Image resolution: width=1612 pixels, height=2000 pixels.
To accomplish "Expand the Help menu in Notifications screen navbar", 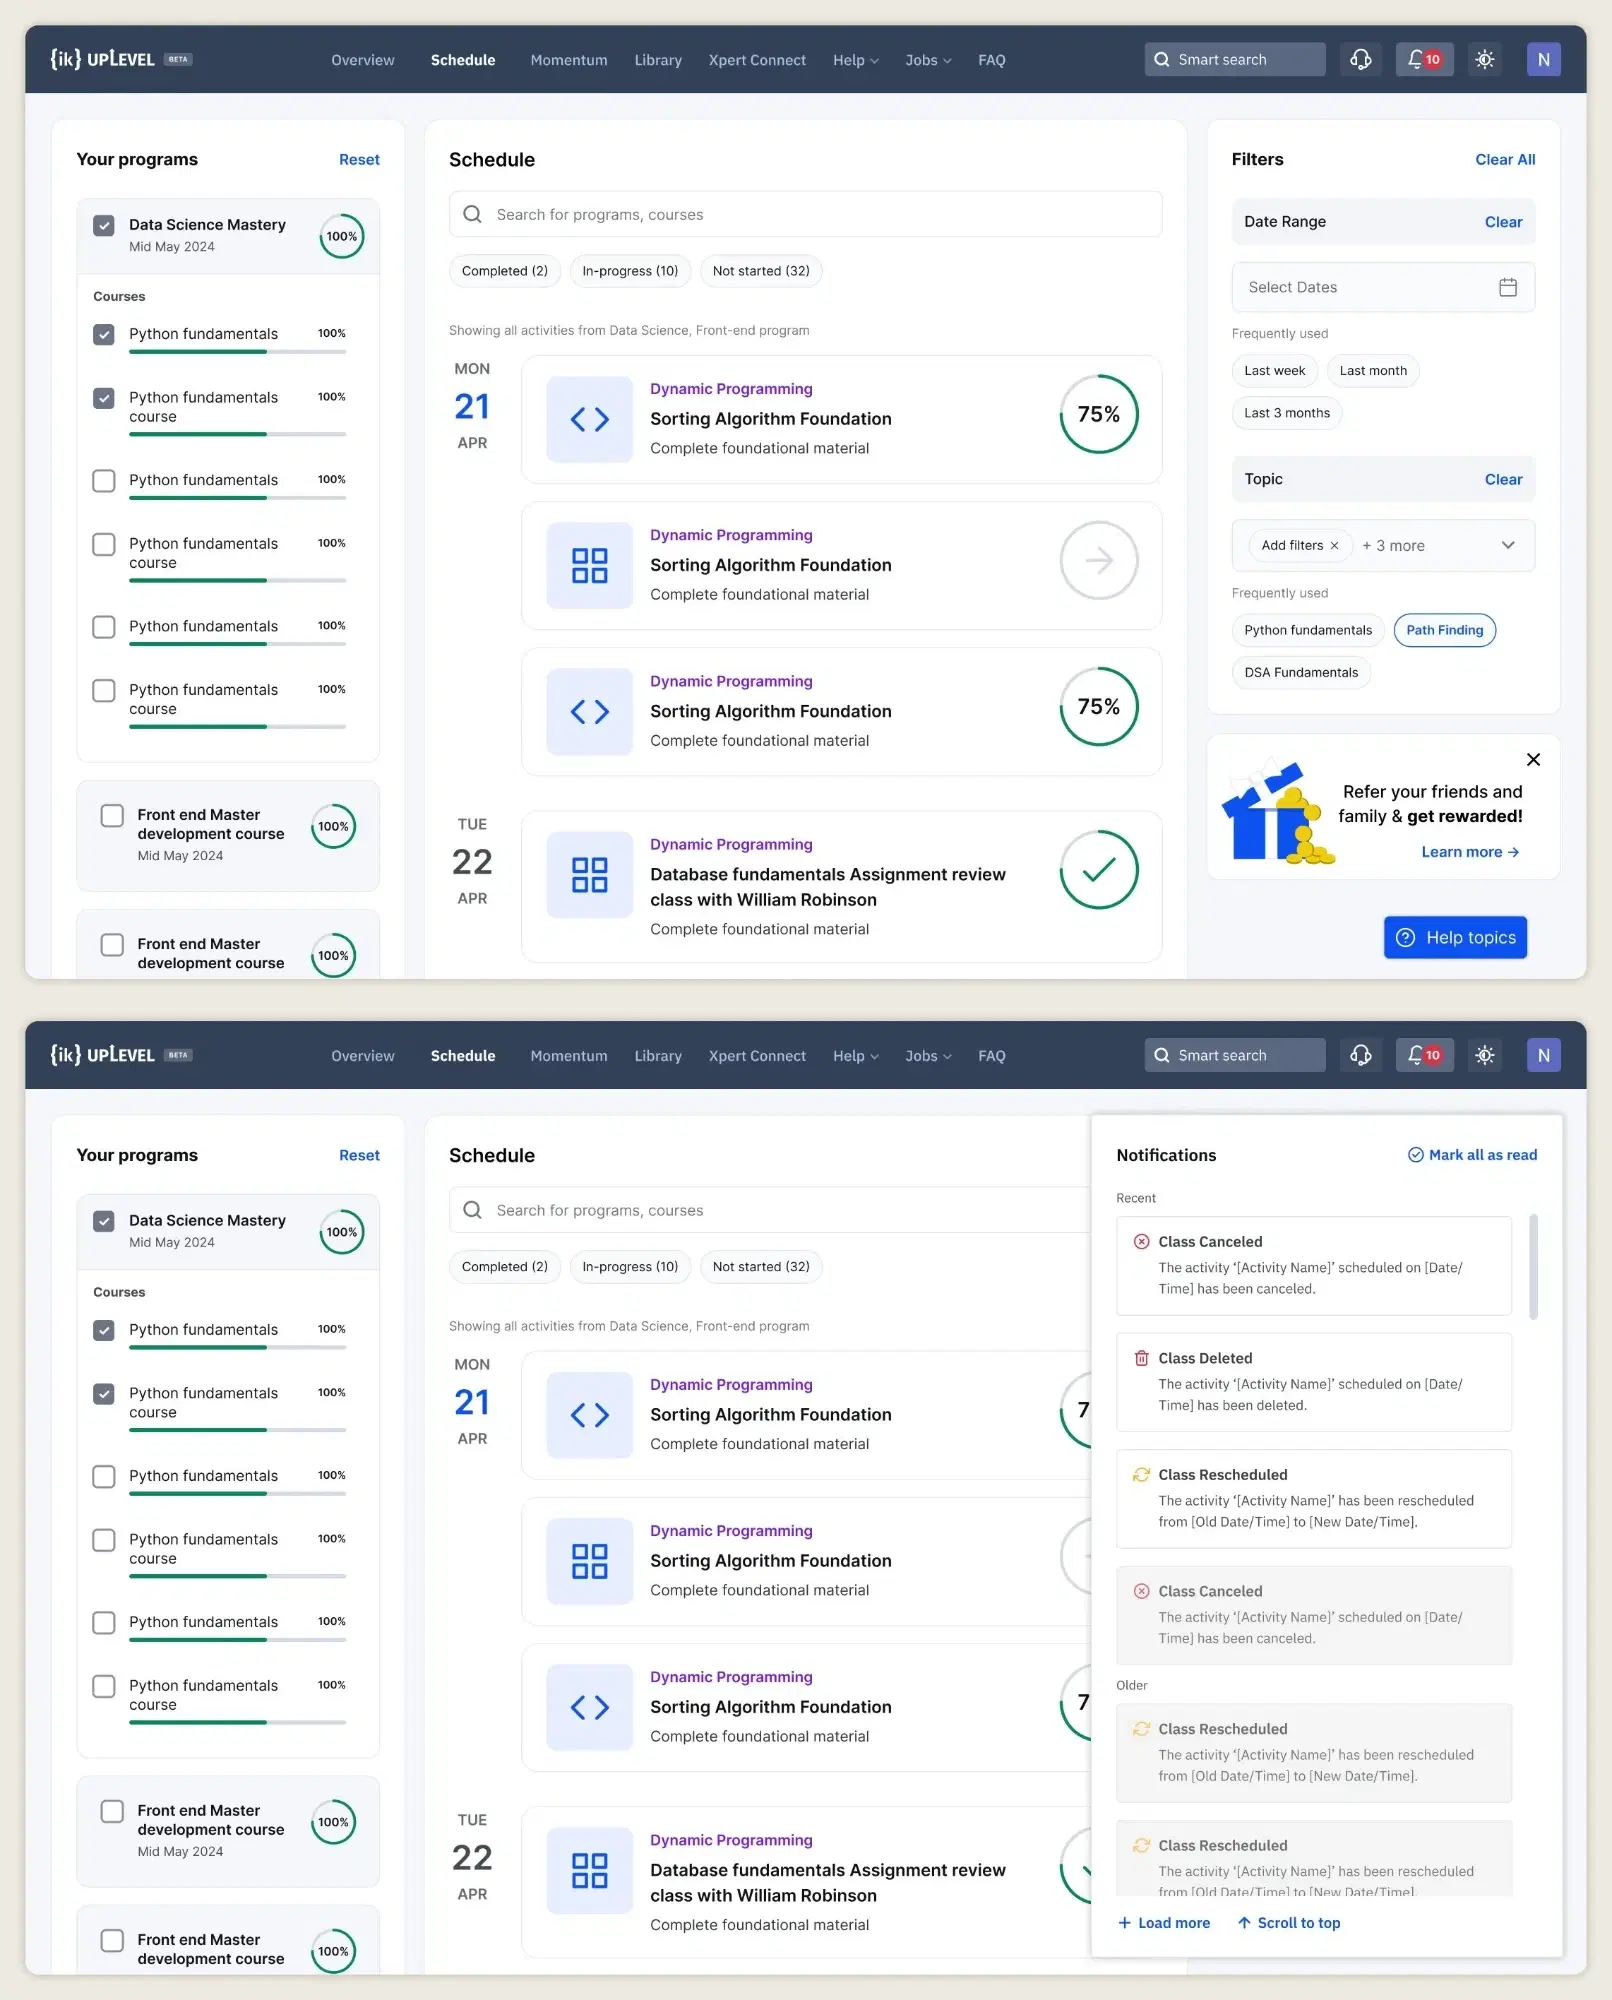I will pyautogui.click(x=856, y=1056).
